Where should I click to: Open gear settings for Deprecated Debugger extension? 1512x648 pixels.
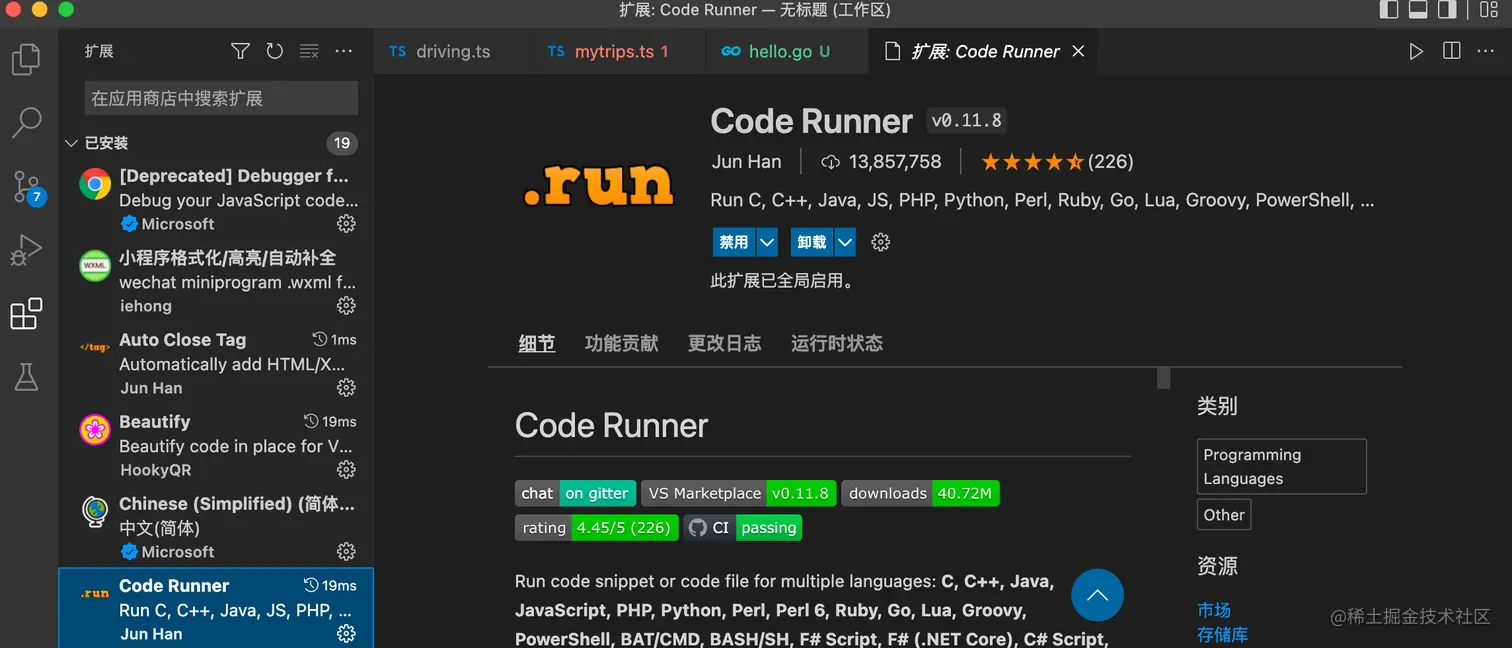(x=346, y=223)
